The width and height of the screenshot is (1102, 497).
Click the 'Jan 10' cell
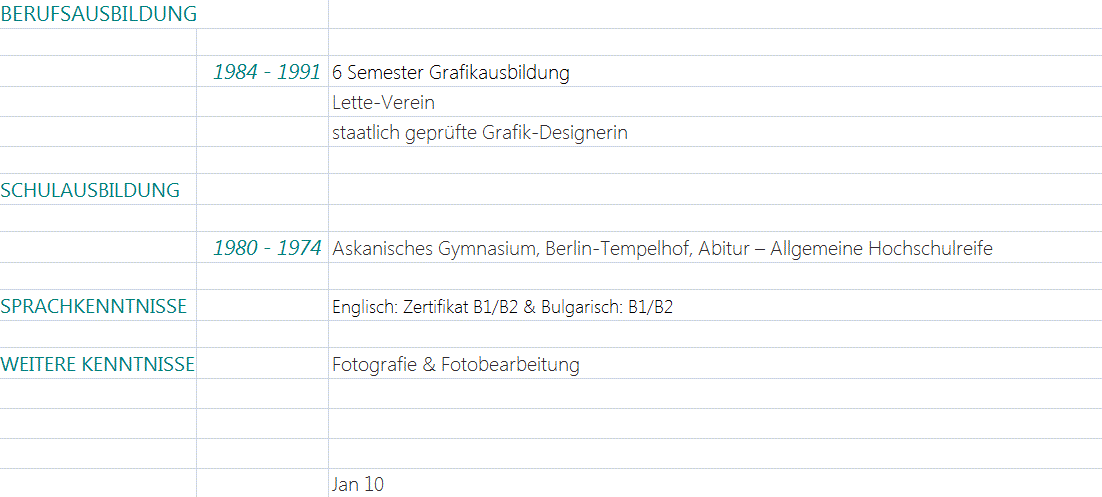358,484
